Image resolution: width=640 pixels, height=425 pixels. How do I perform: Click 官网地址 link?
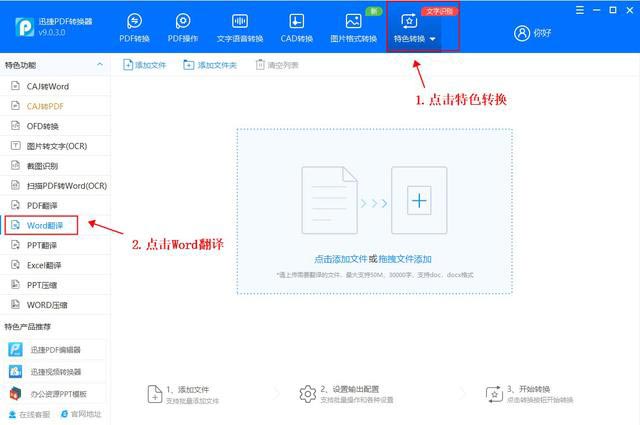[x=81, y=414]
